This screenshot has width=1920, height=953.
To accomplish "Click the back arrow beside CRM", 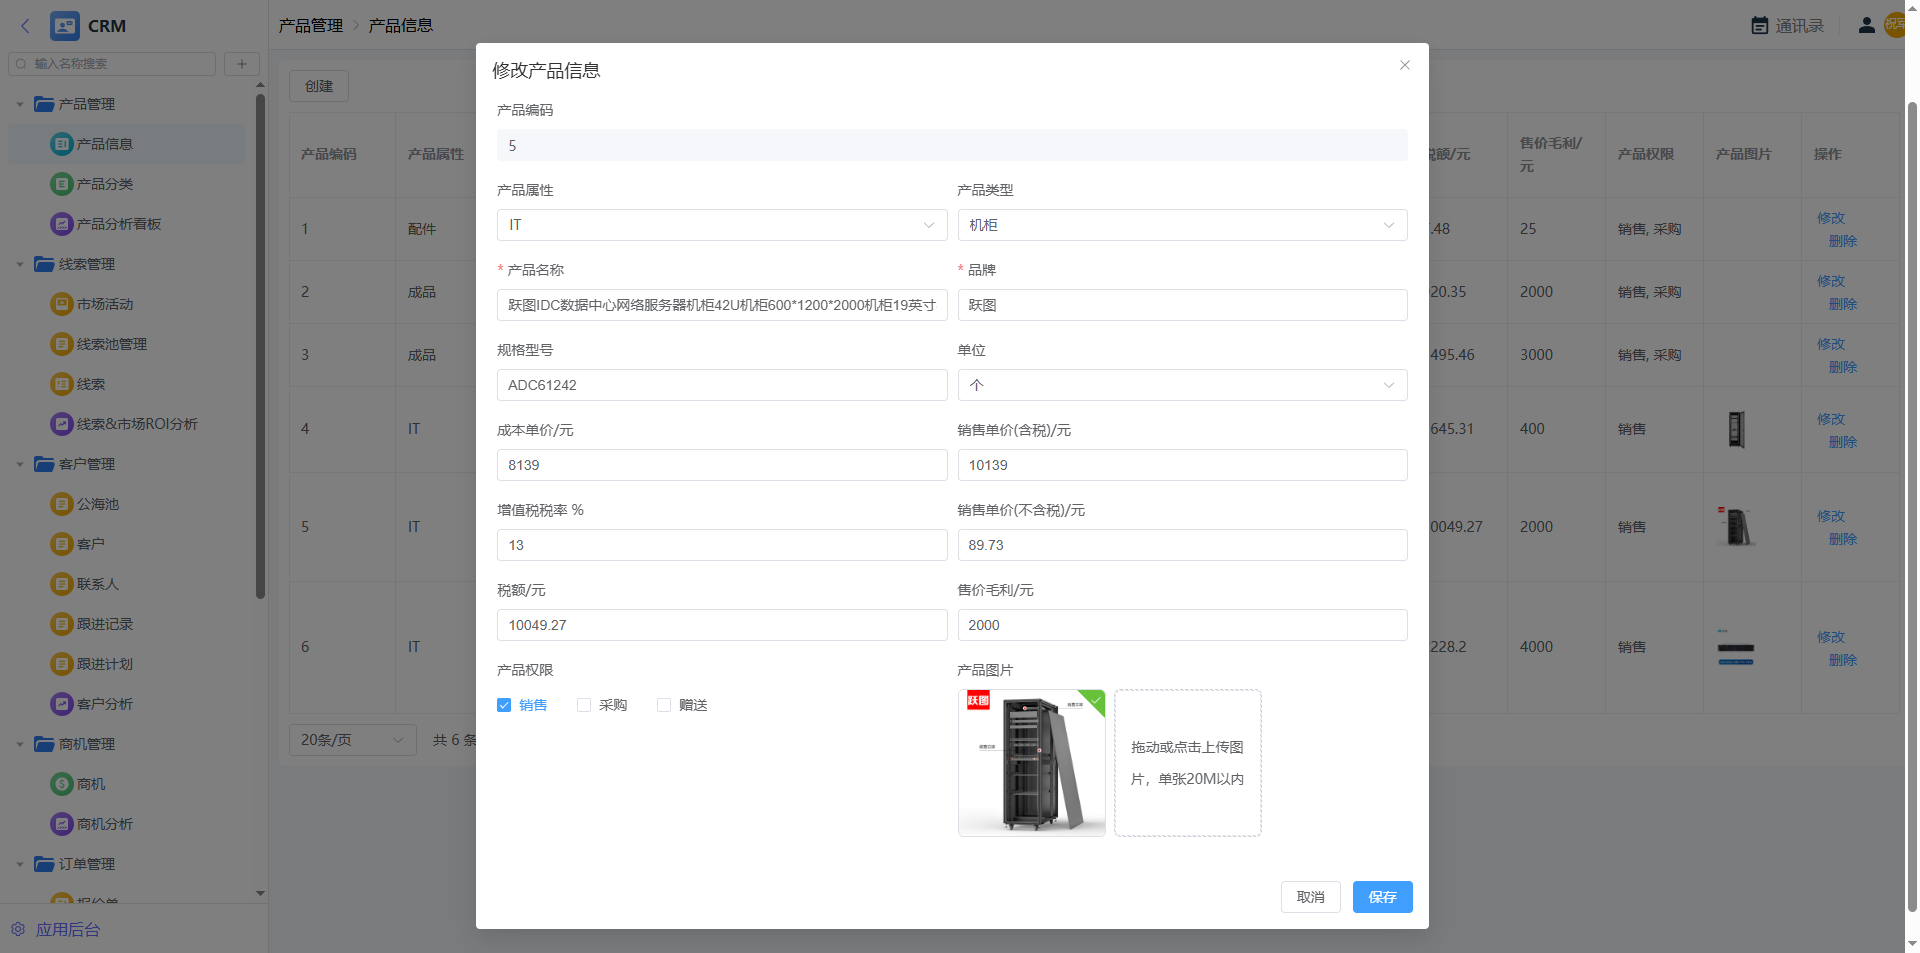I will [x=26, y=26].
